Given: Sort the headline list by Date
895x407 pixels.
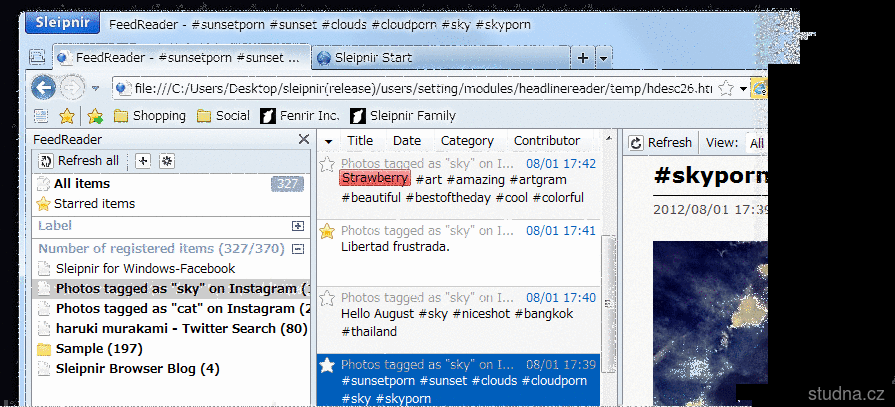Looking at the screenshot, I should [407, 141].
